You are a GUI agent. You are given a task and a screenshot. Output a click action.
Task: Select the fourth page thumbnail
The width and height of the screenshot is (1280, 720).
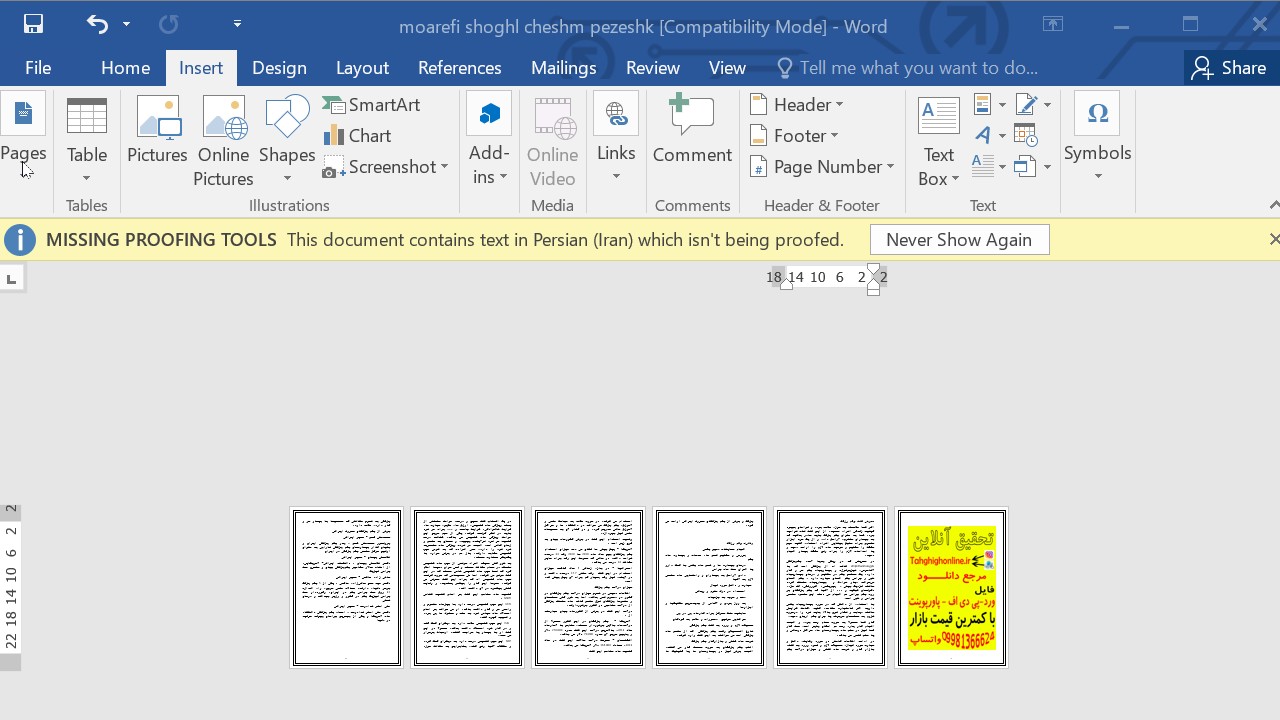710,587
